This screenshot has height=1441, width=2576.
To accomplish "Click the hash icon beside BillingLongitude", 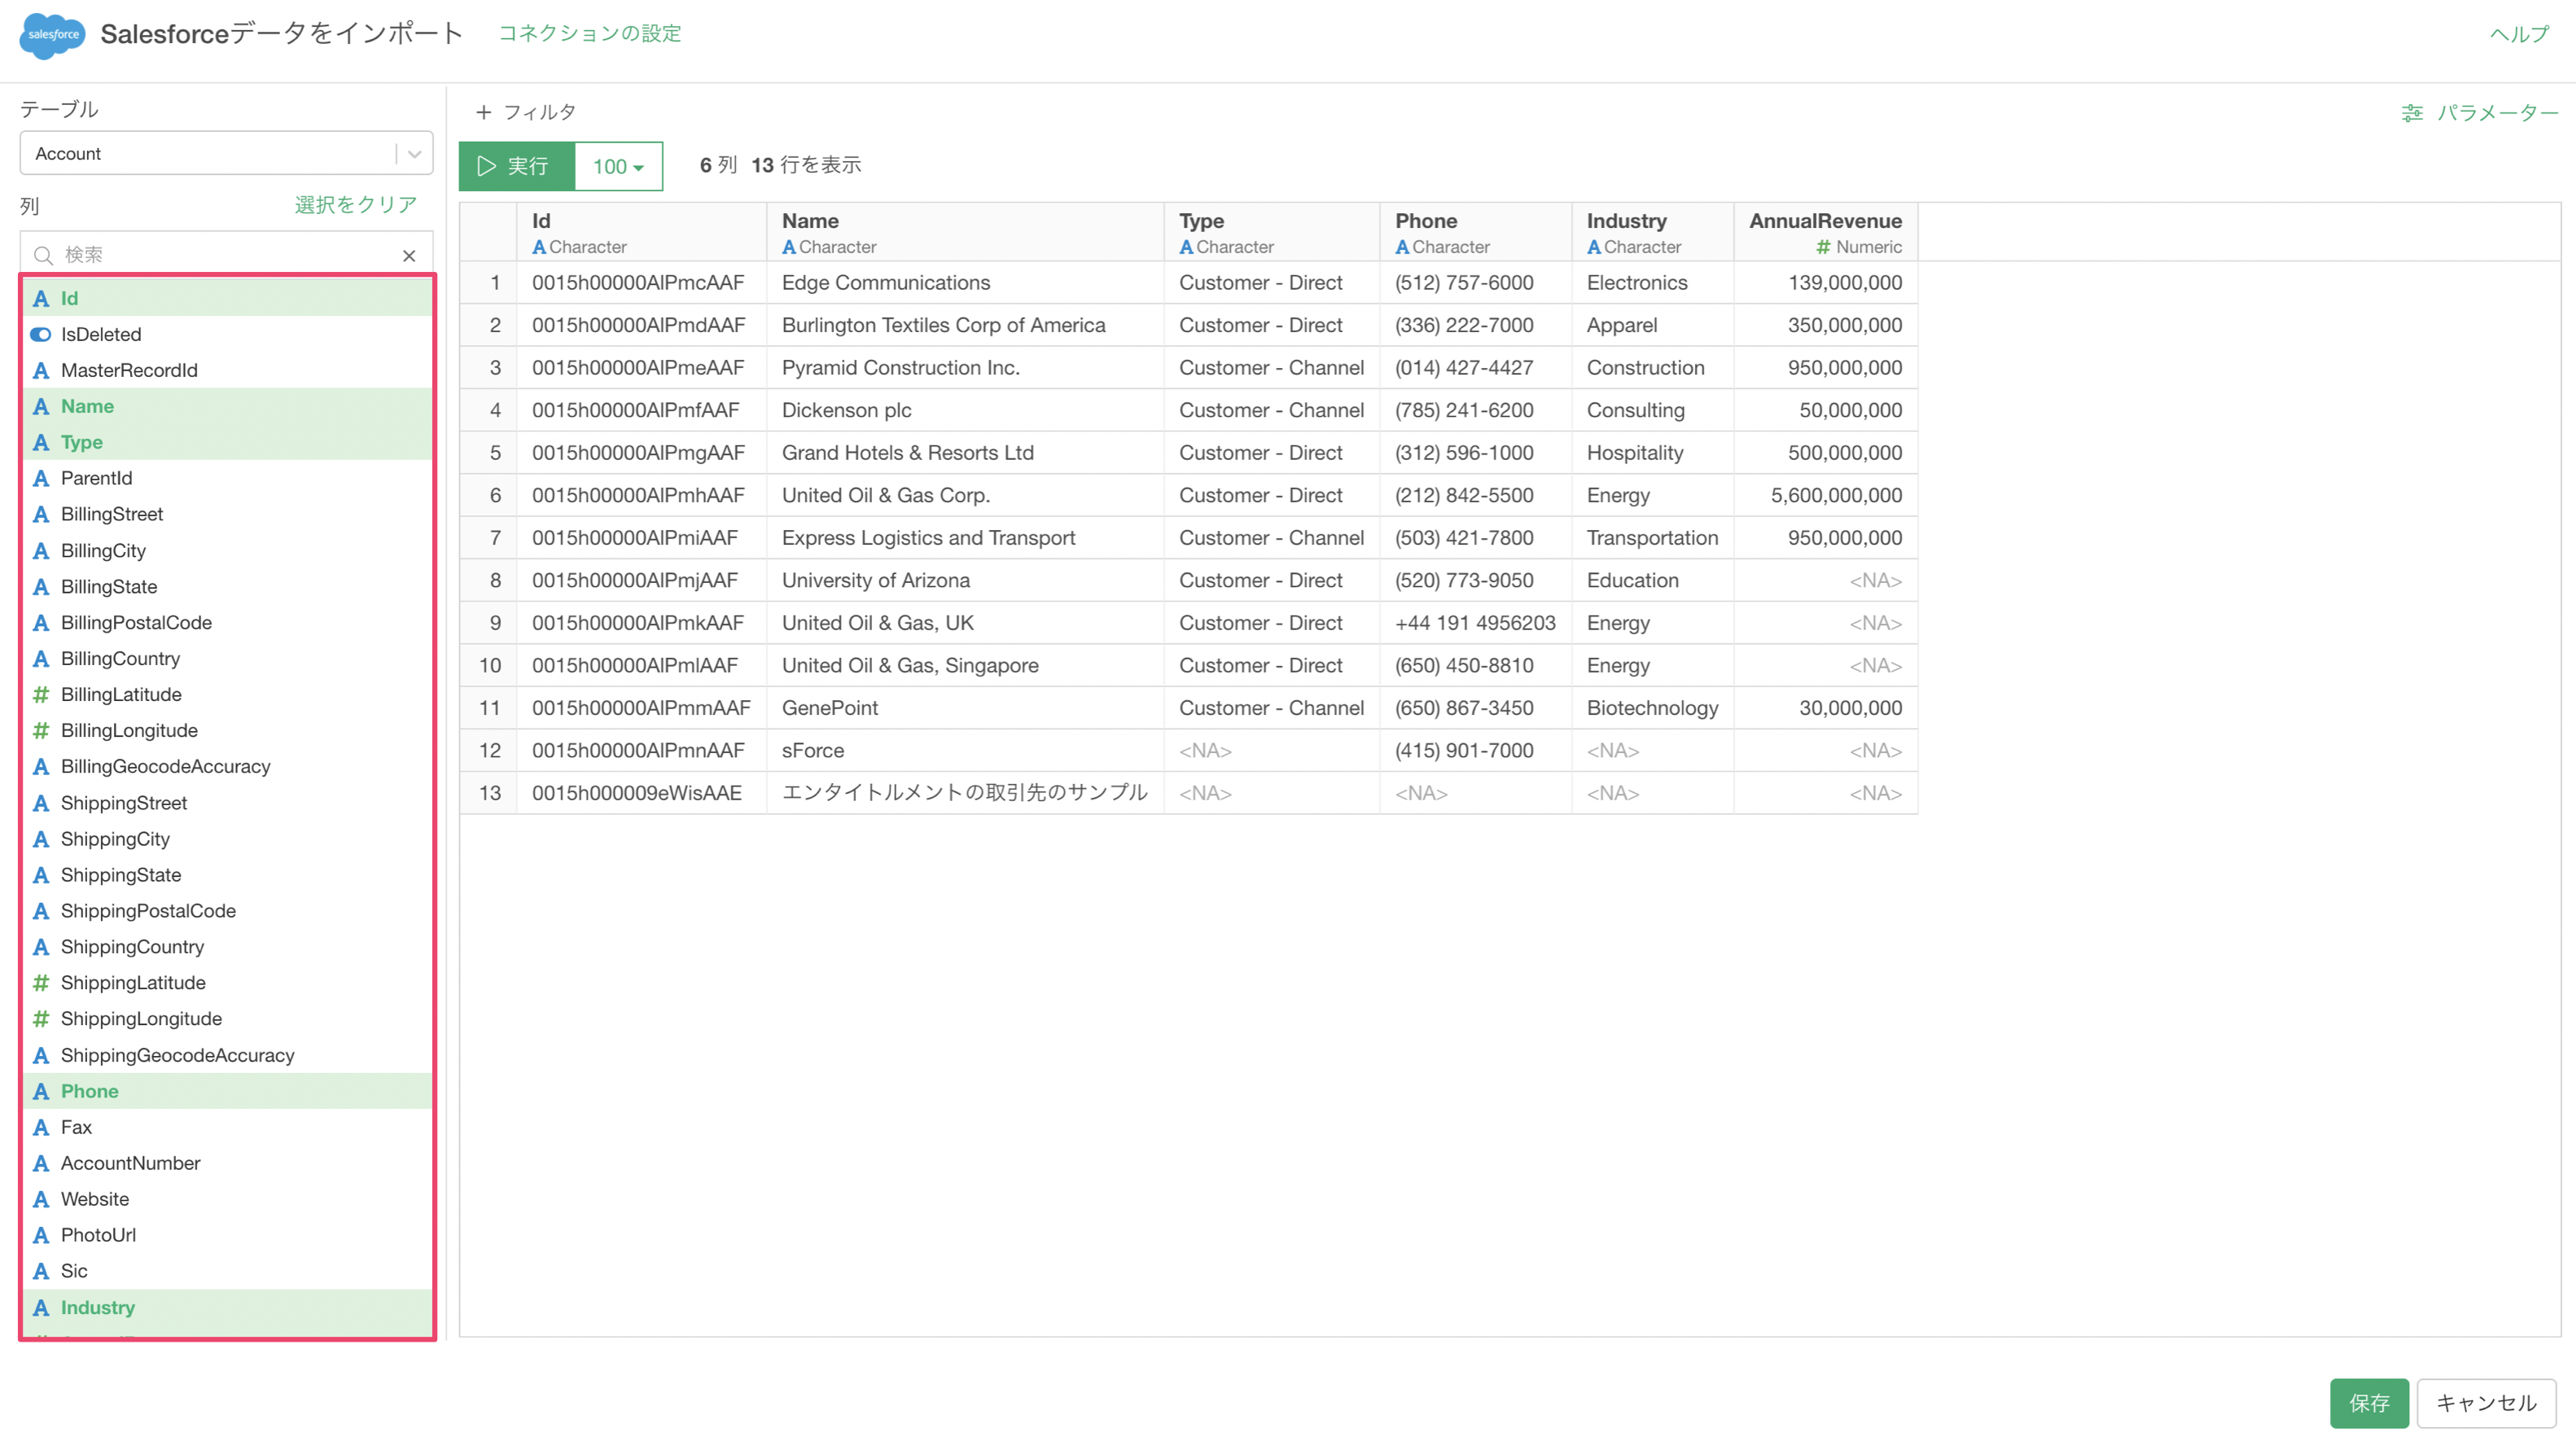I will point(41,730).
